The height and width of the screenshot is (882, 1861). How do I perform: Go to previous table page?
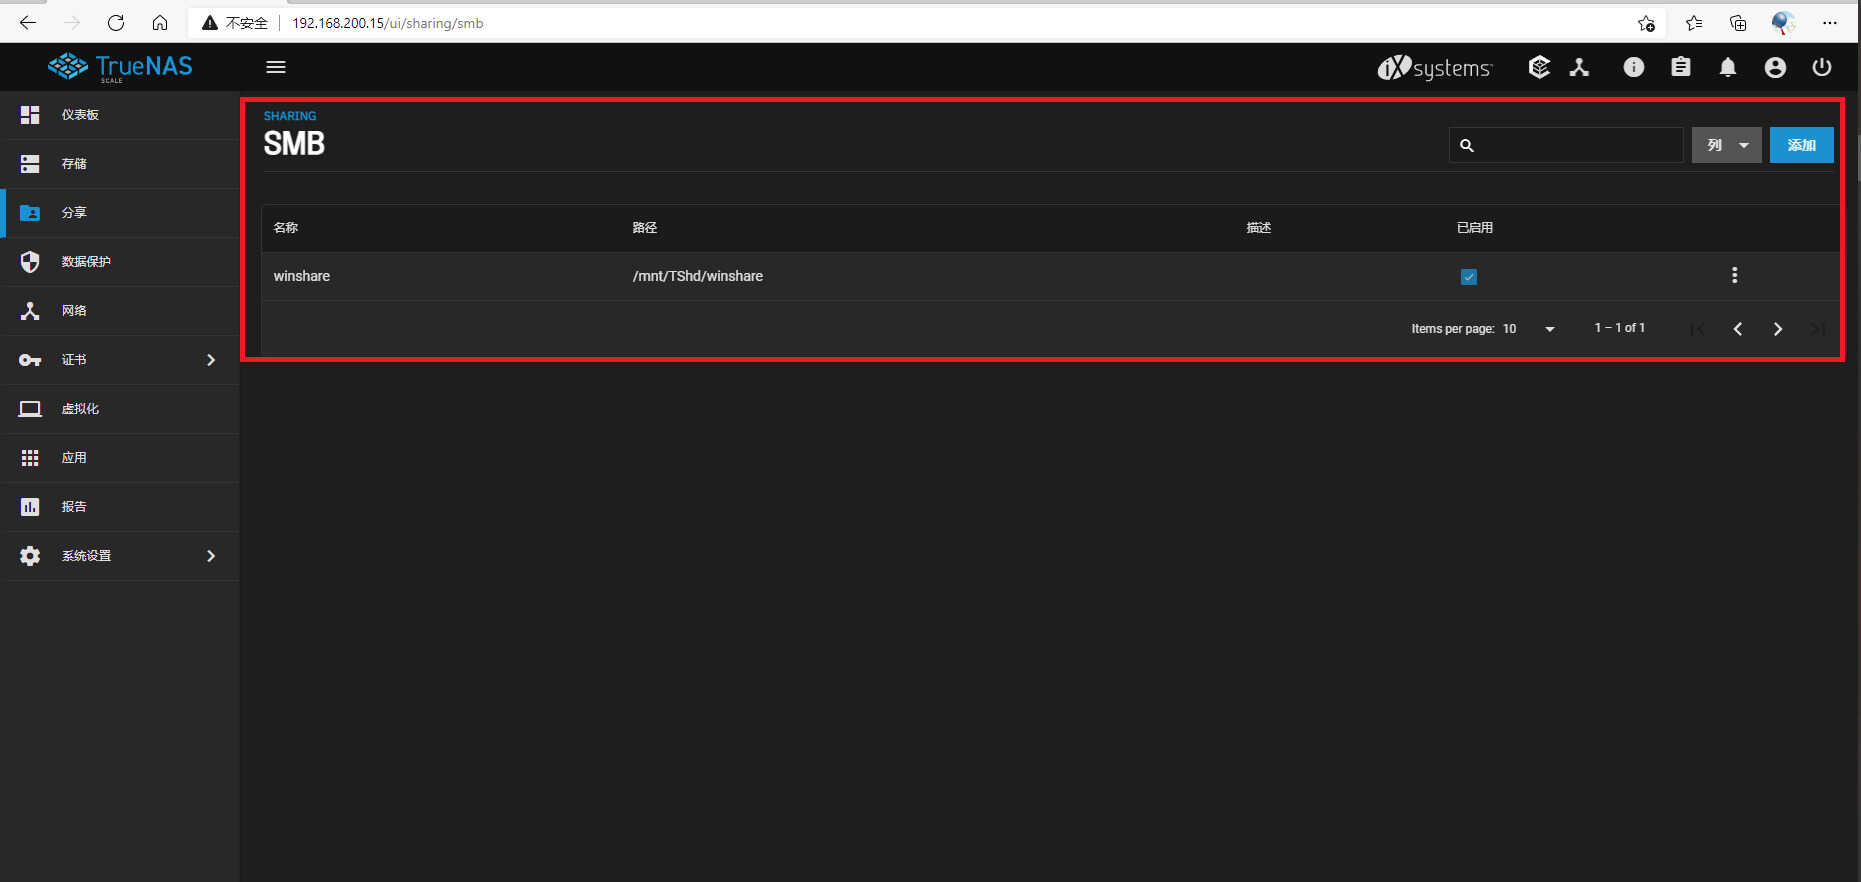coord(1737,329)
